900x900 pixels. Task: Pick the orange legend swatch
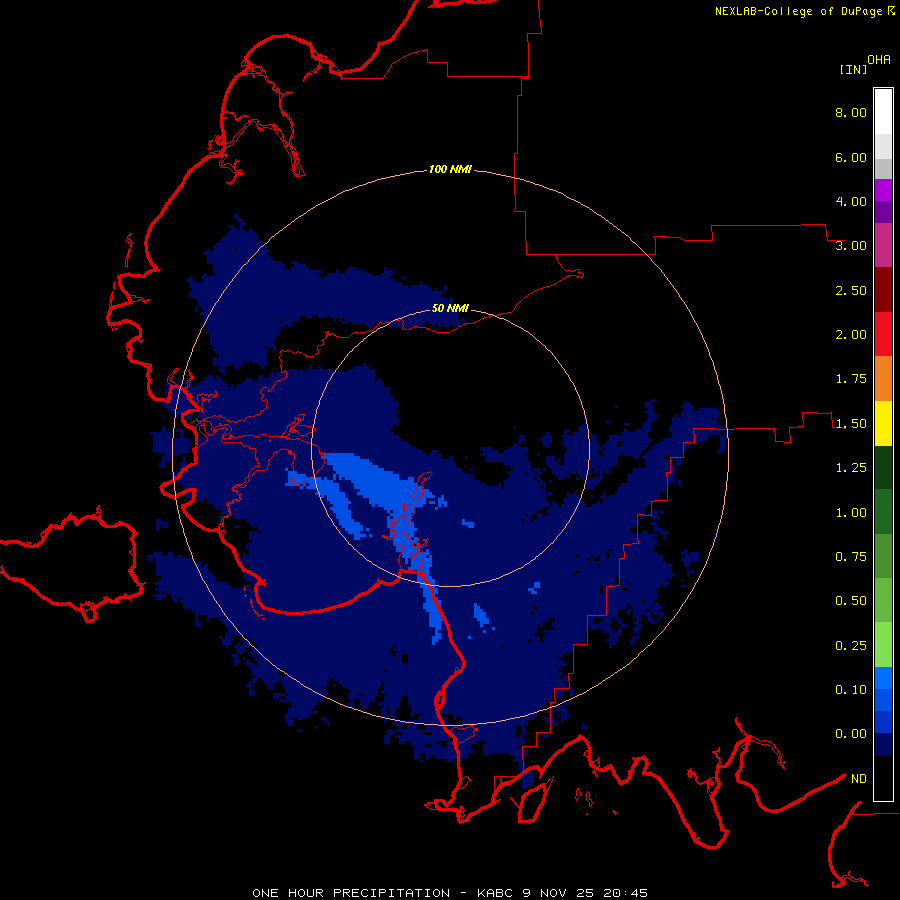883,379
